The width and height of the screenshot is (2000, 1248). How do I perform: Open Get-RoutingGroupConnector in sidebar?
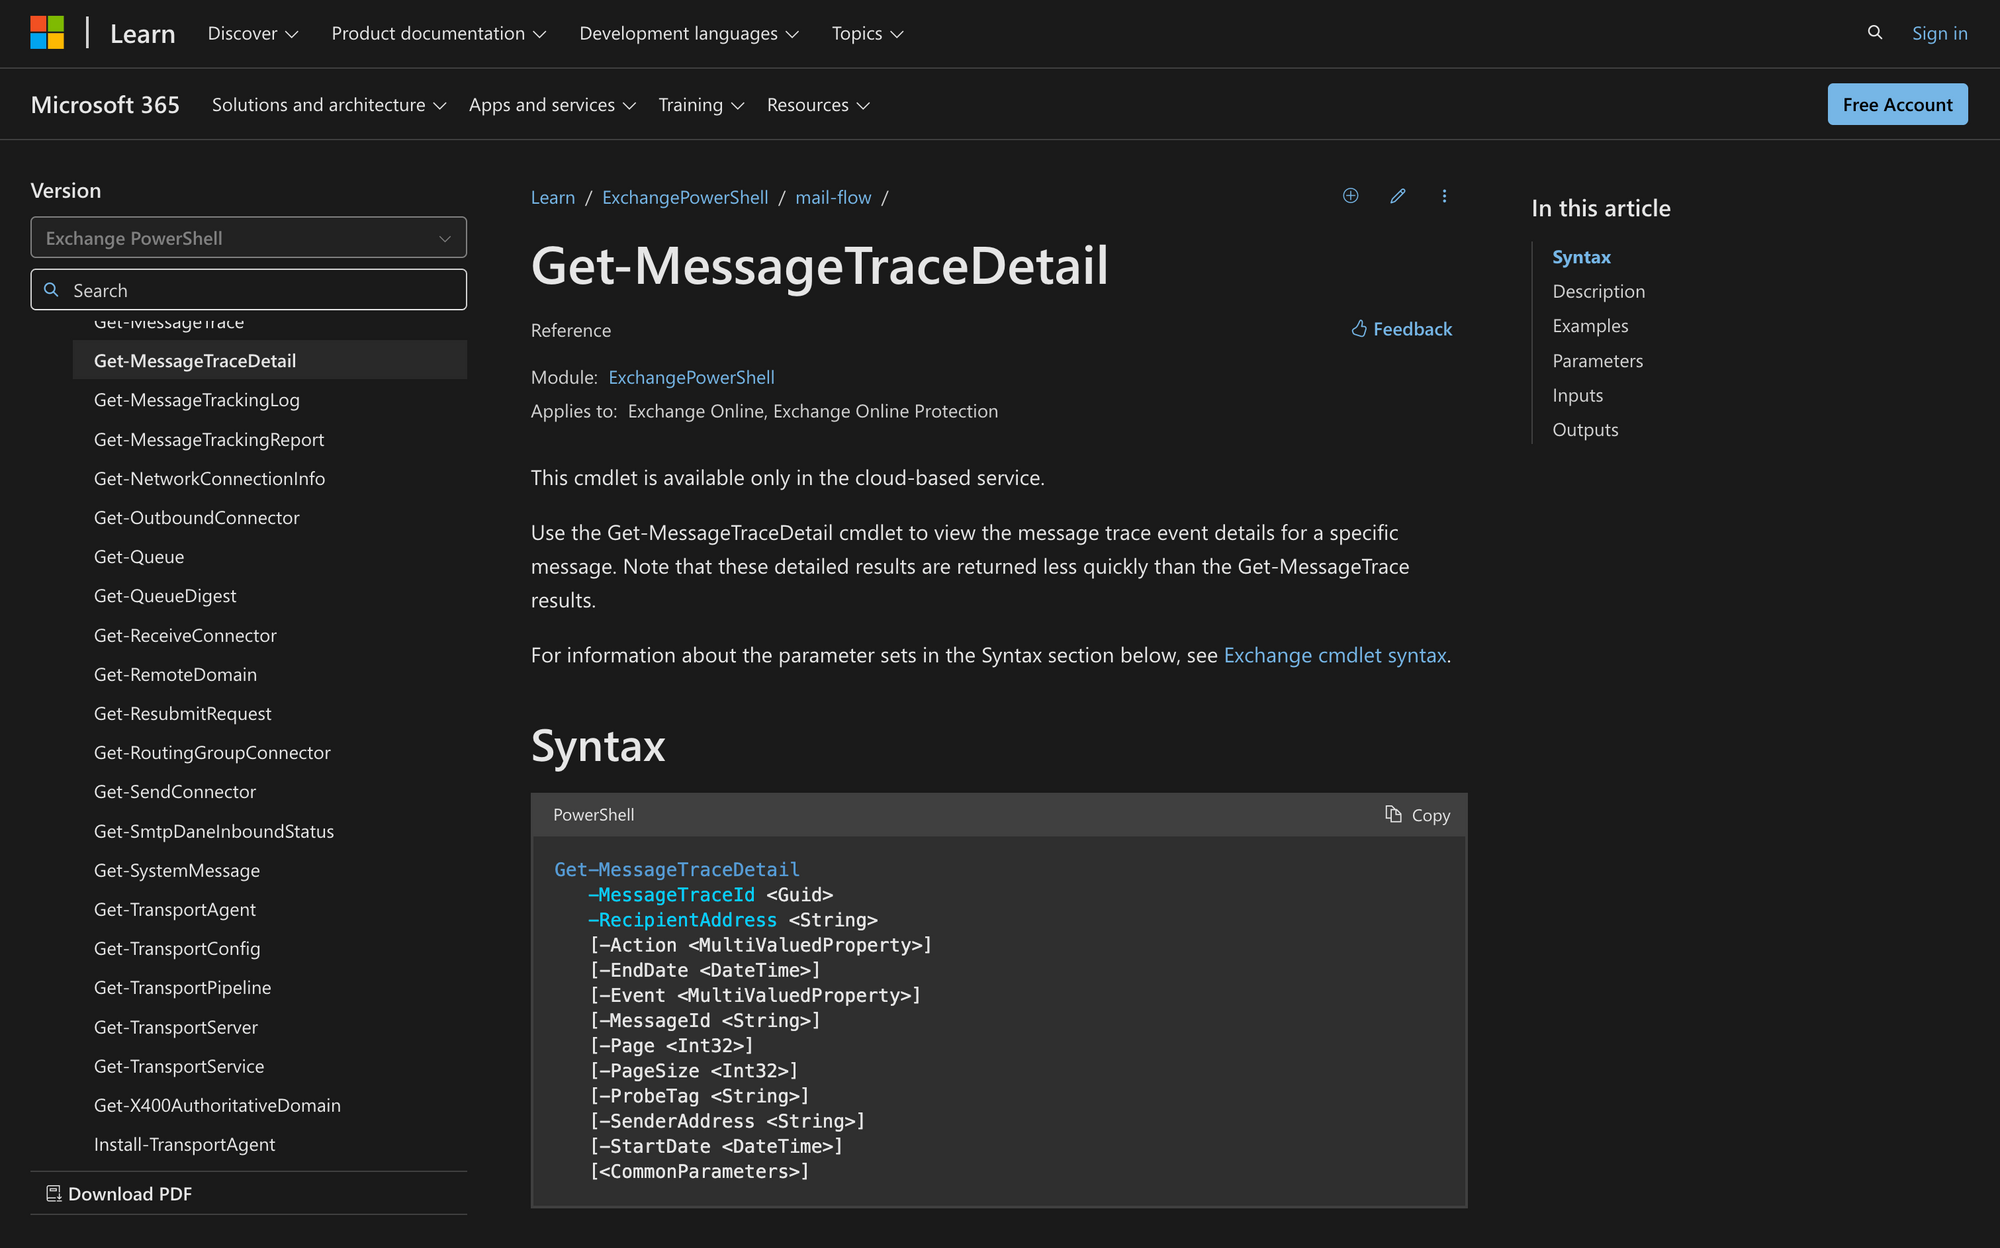(212, 753)
